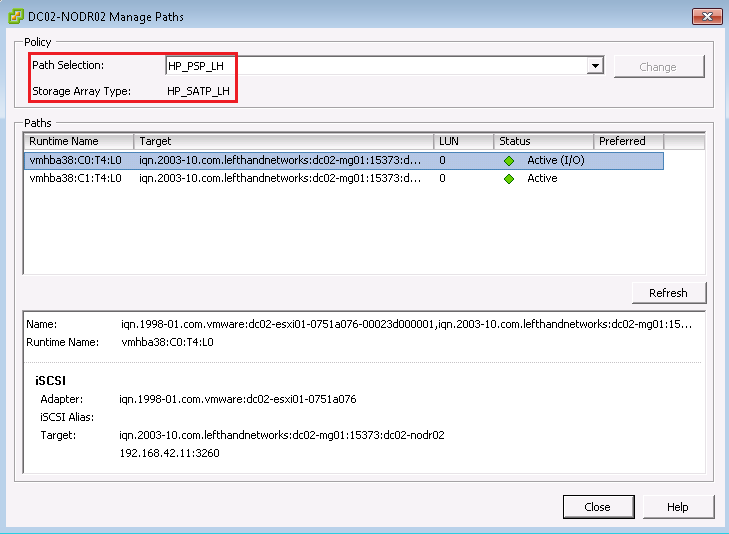Sort paths by Target column header
Image resolution: width=729 pixels, height=534 pixels.
click(283, 141)
